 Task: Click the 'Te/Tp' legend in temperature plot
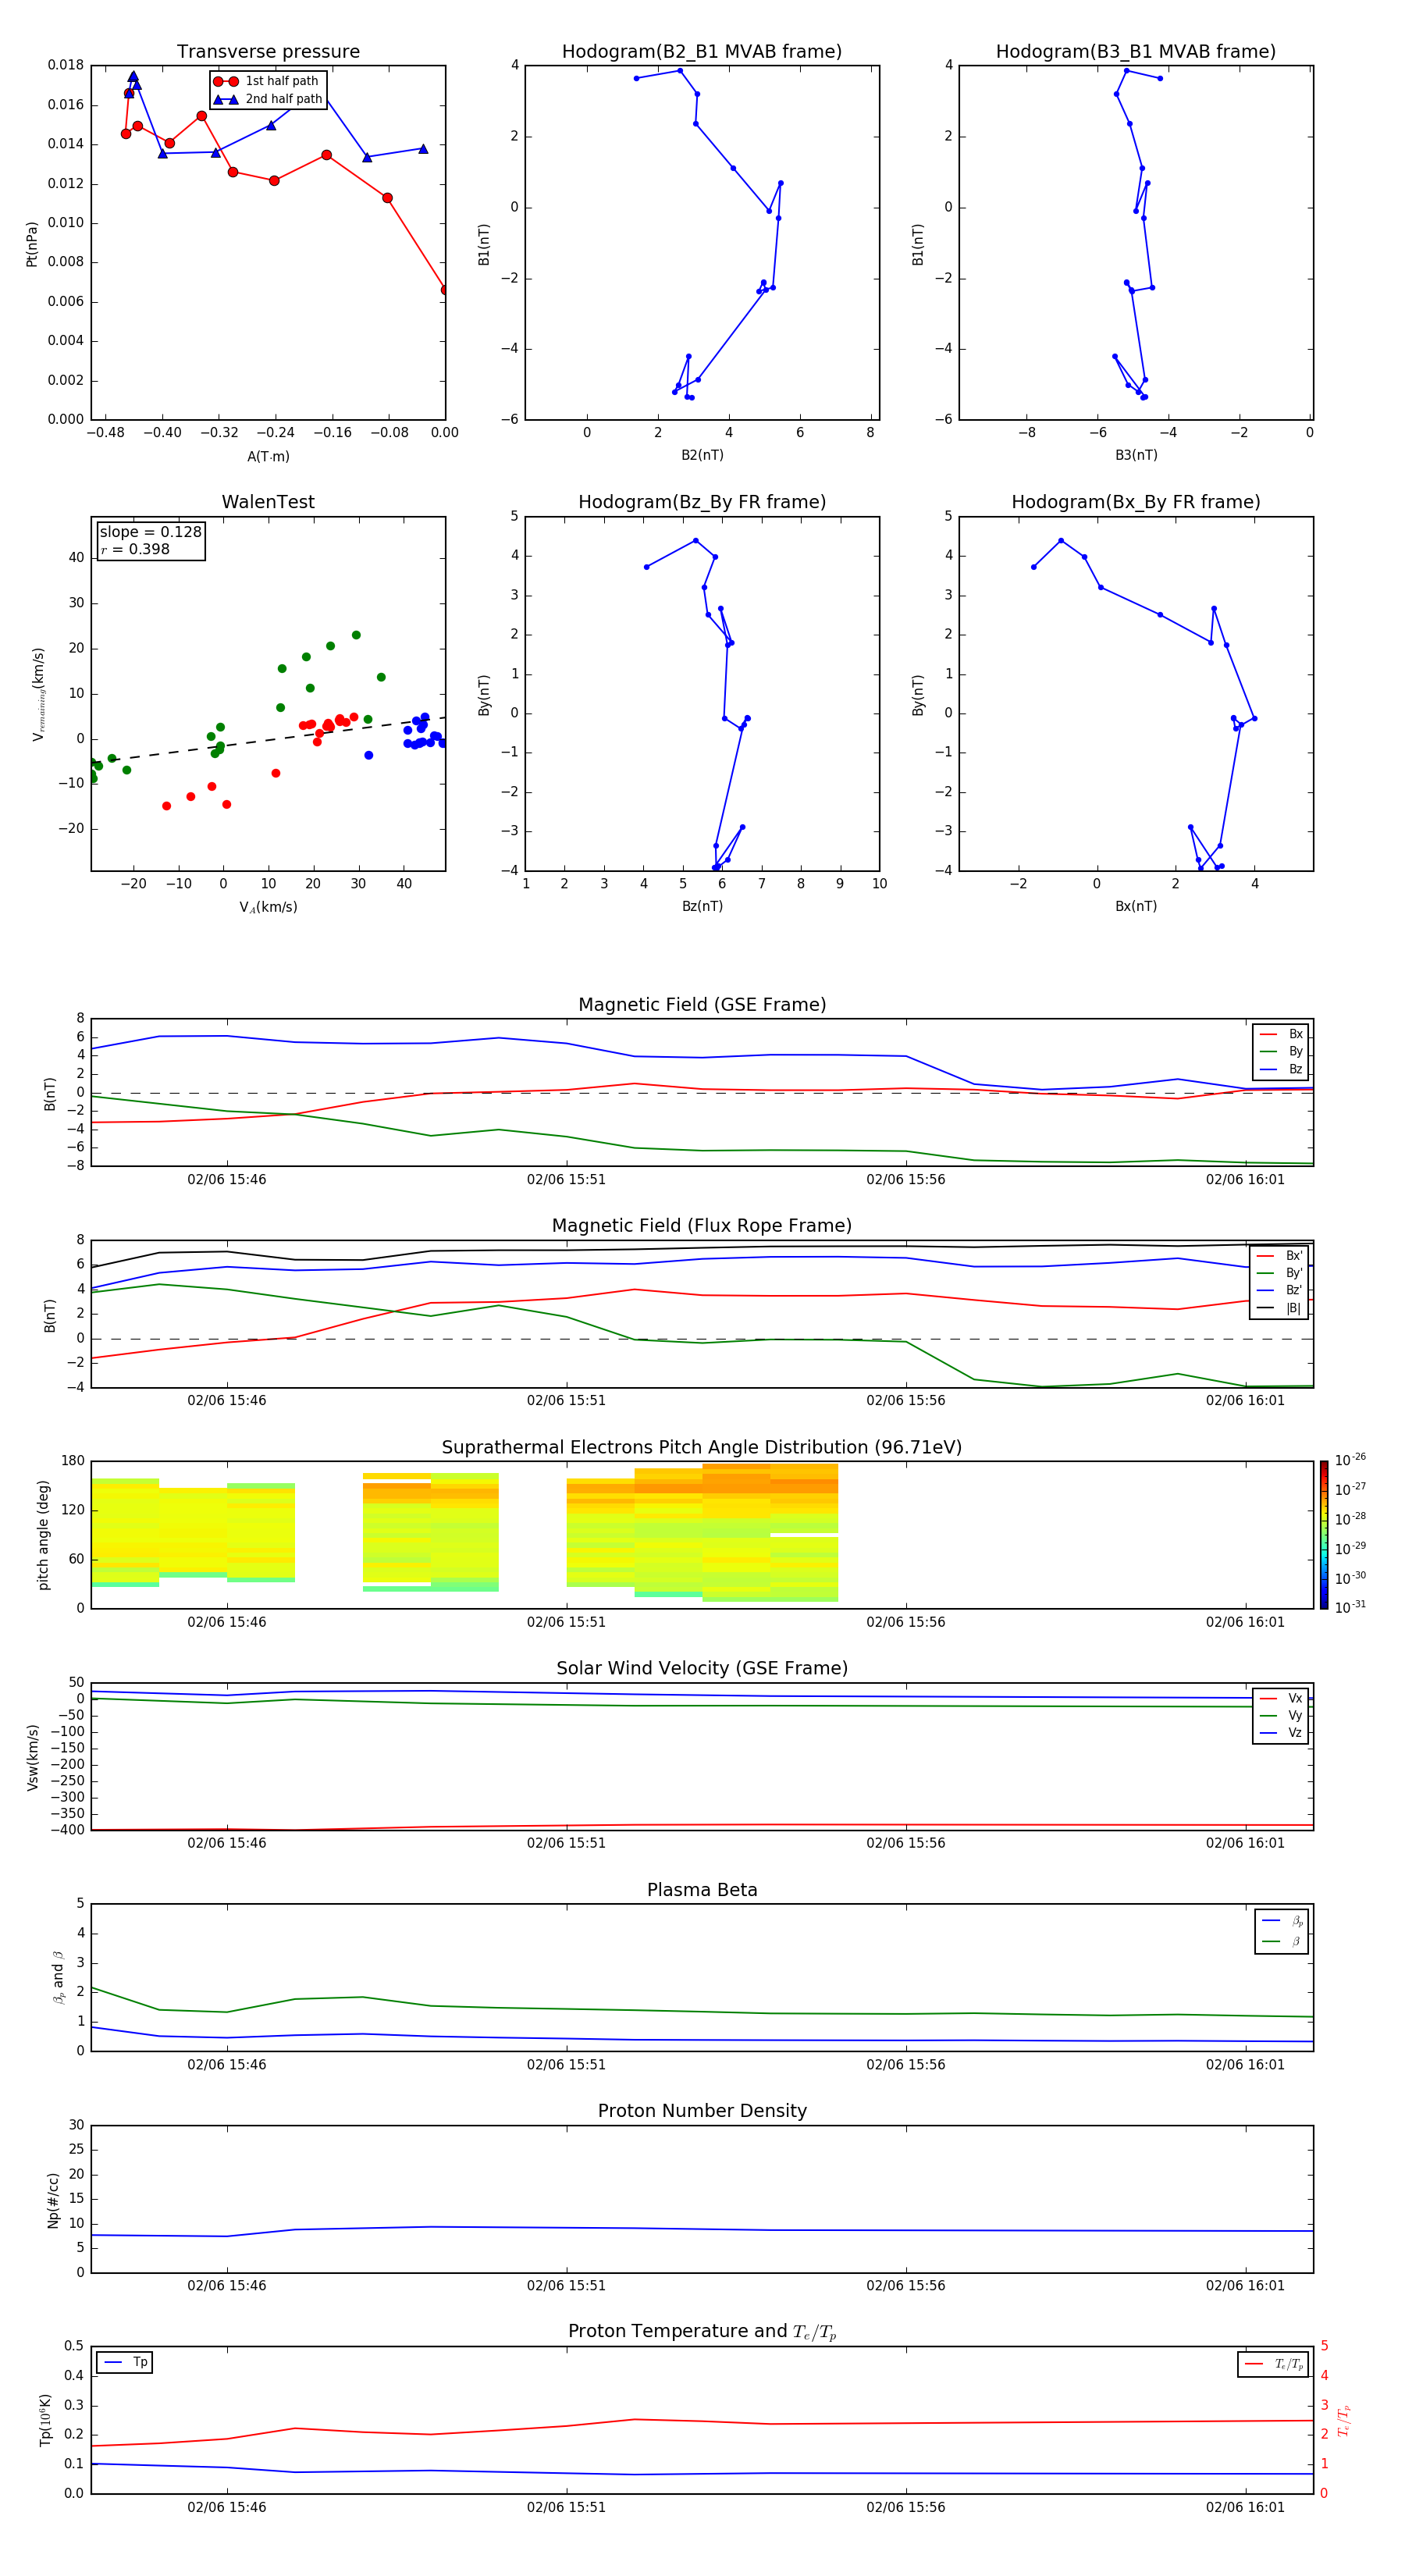[x=1273, y=2364]
